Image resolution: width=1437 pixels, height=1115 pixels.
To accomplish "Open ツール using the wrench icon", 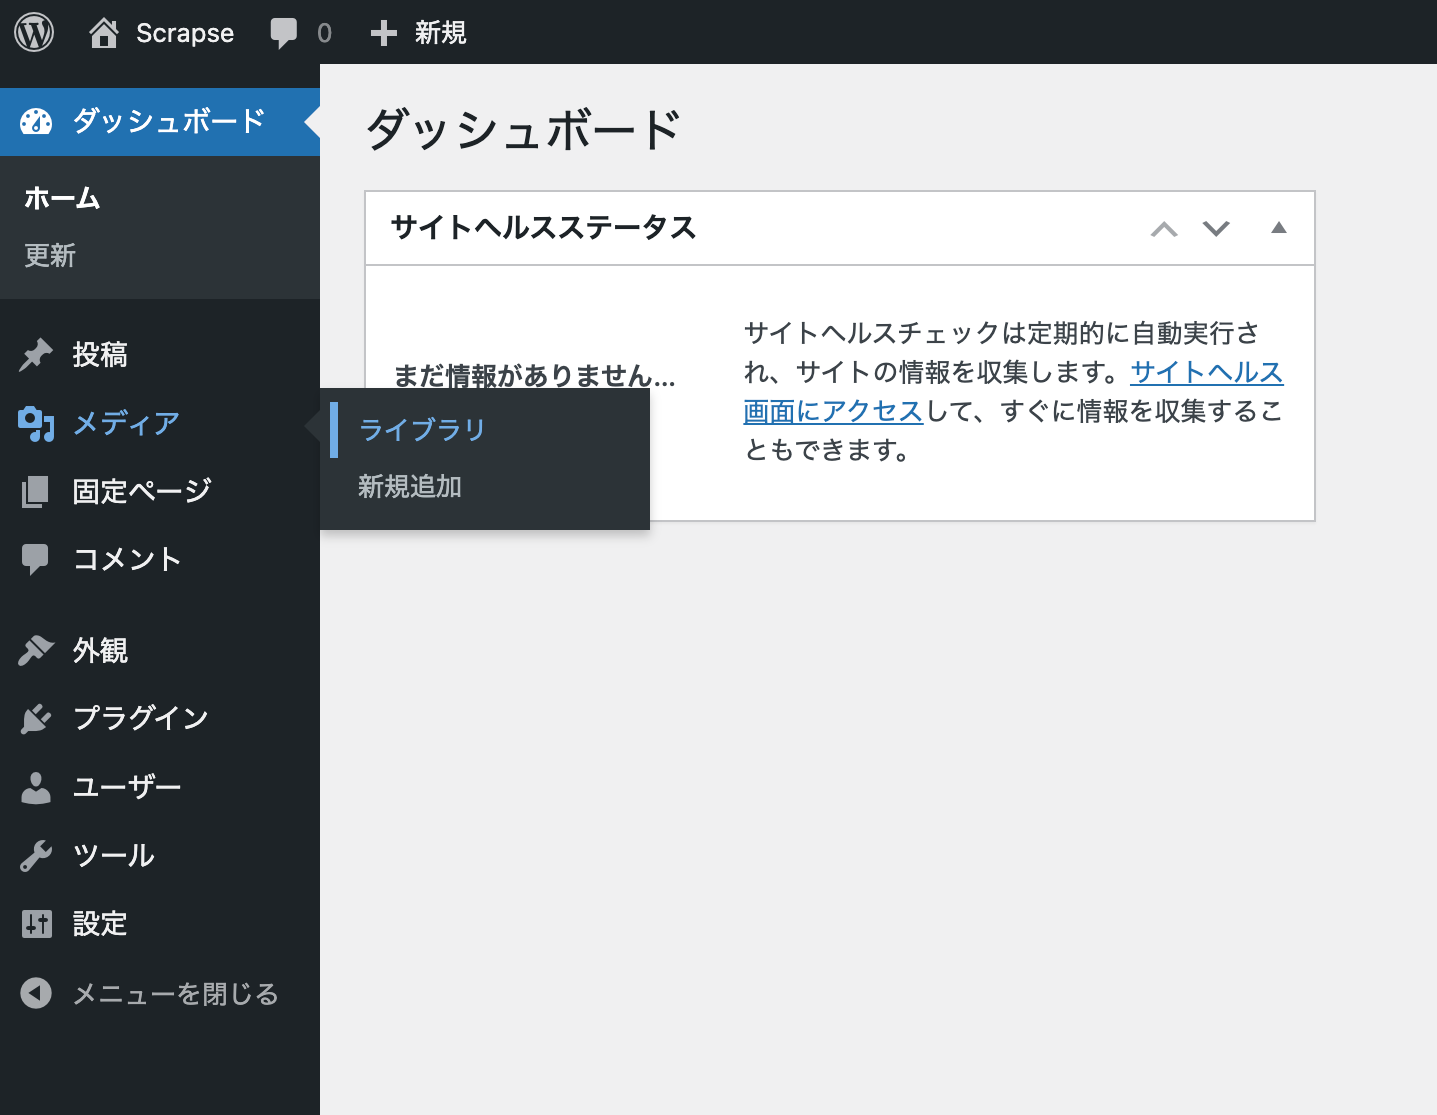I will (x=36, y=855).
